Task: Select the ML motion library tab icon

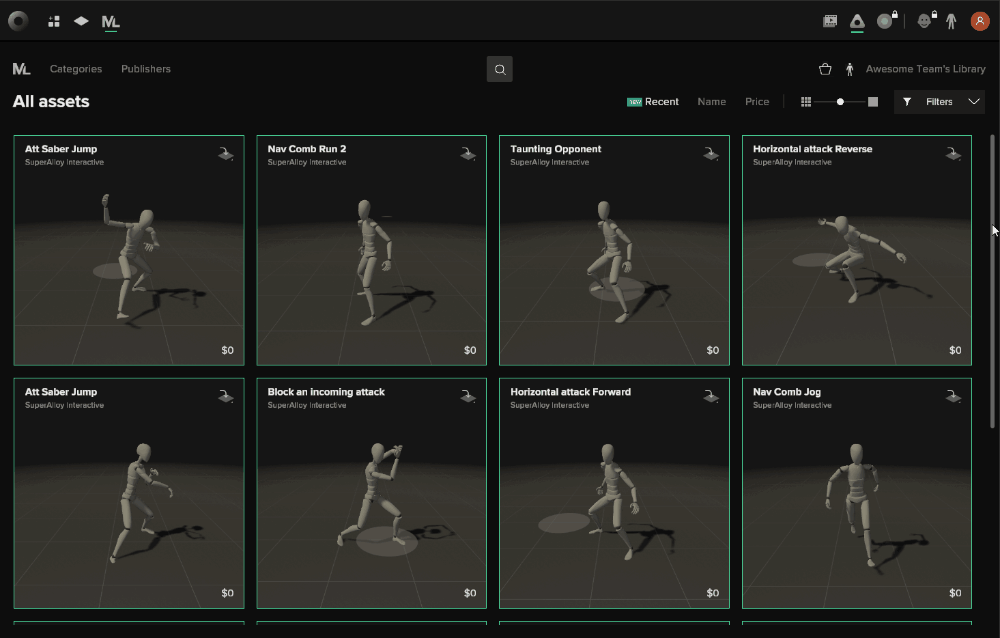Action: pos(110,22)
